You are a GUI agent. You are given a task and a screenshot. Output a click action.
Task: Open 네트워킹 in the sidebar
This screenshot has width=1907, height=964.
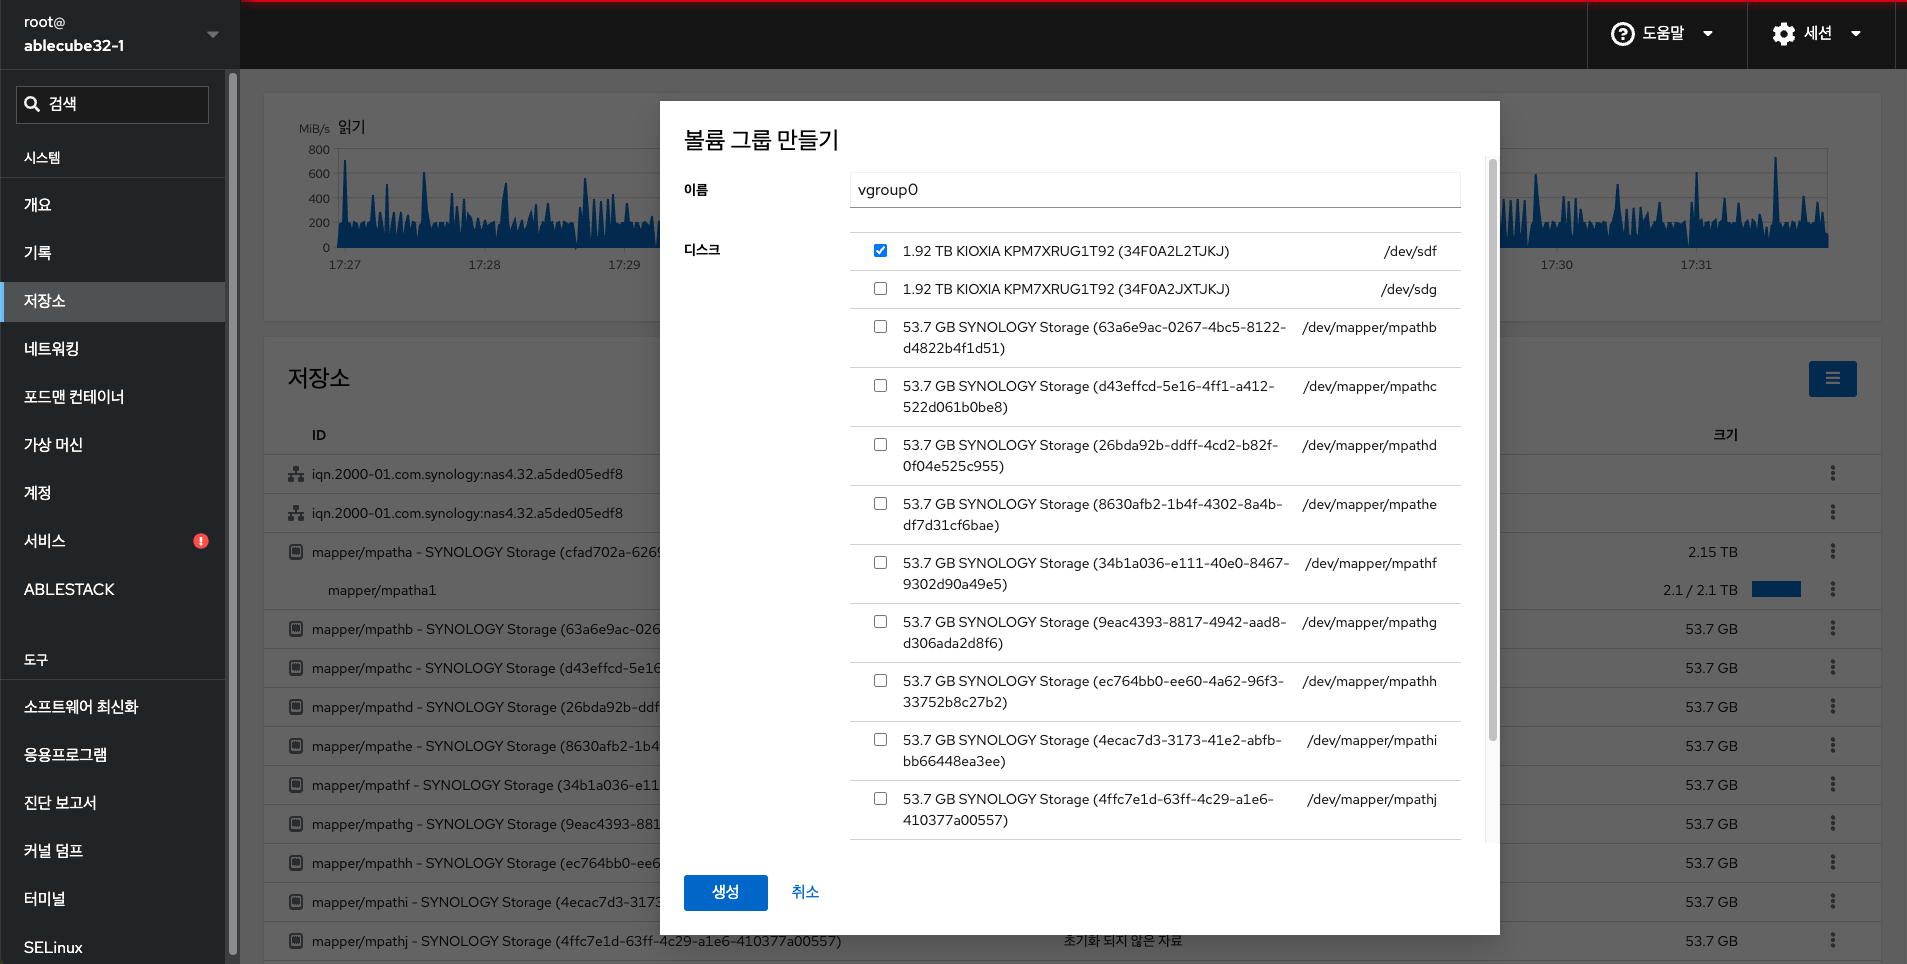(x=52, y=349)
